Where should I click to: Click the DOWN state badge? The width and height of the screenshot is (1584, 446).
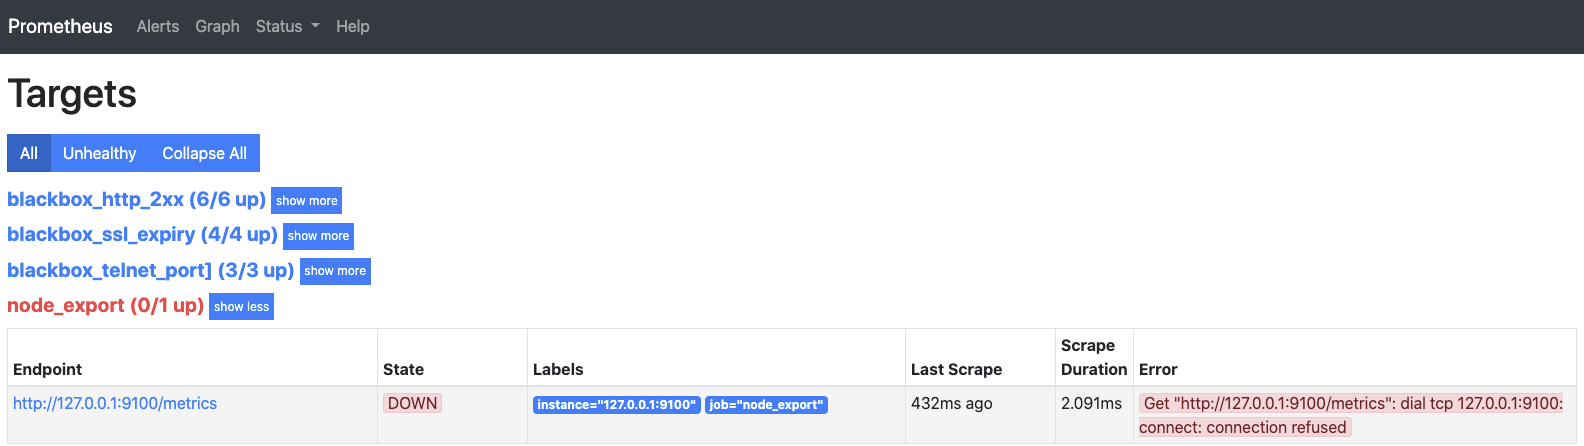pyautogui.click(x=412, y=403)
